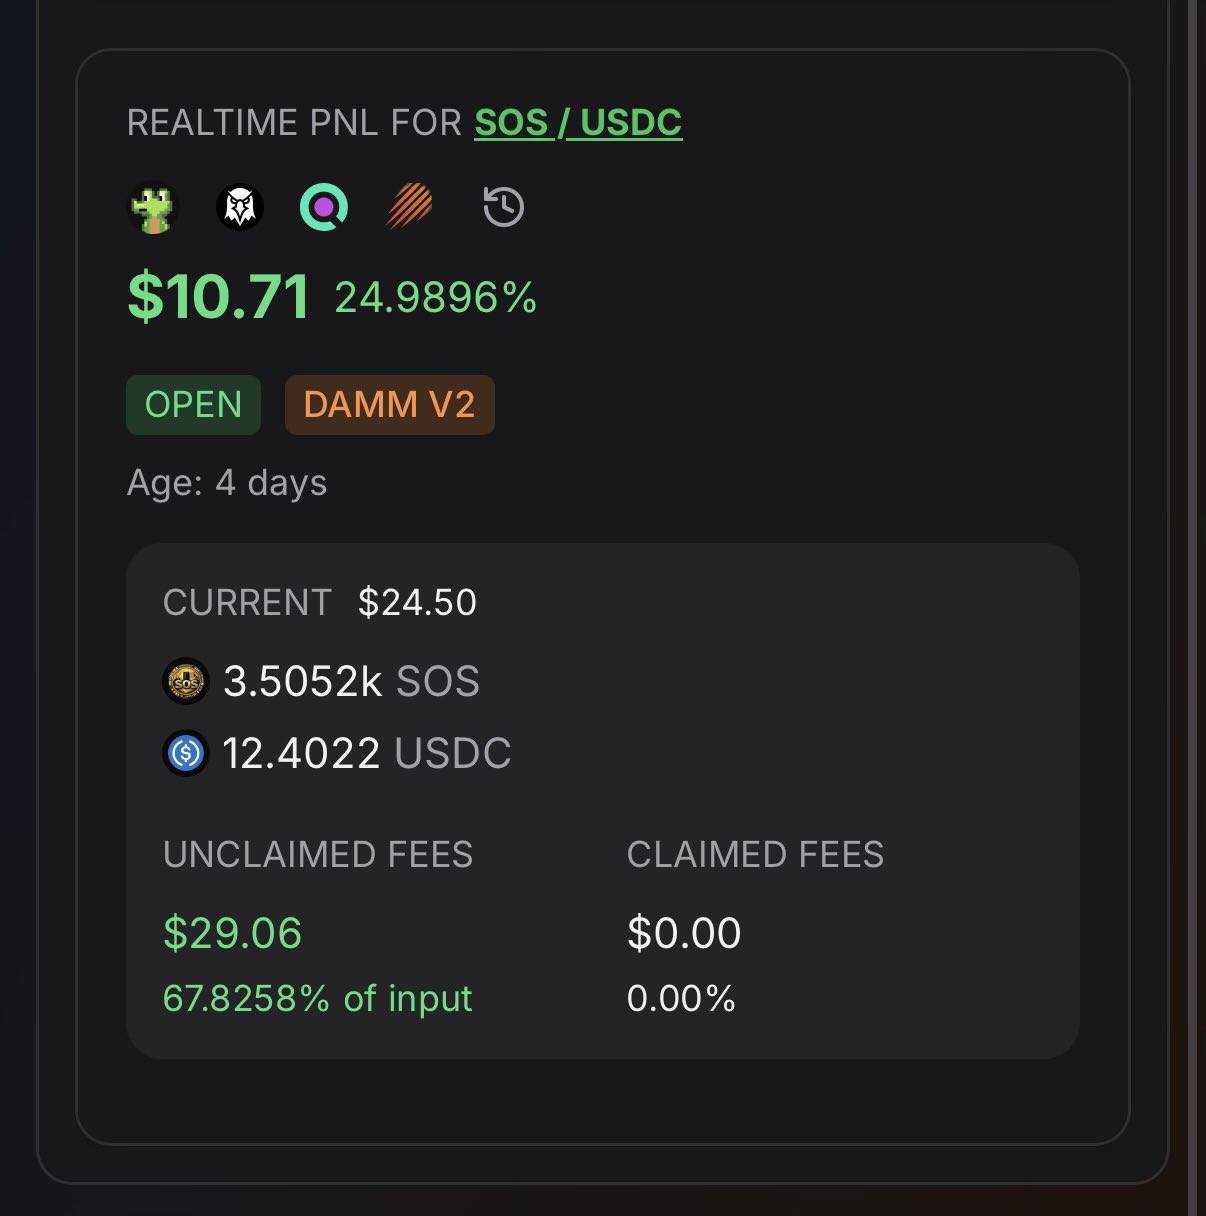Click the $29.06 unclaimed fees amount
Image resolution: width=1206 pixels, height=1216 pixels.
232,933
